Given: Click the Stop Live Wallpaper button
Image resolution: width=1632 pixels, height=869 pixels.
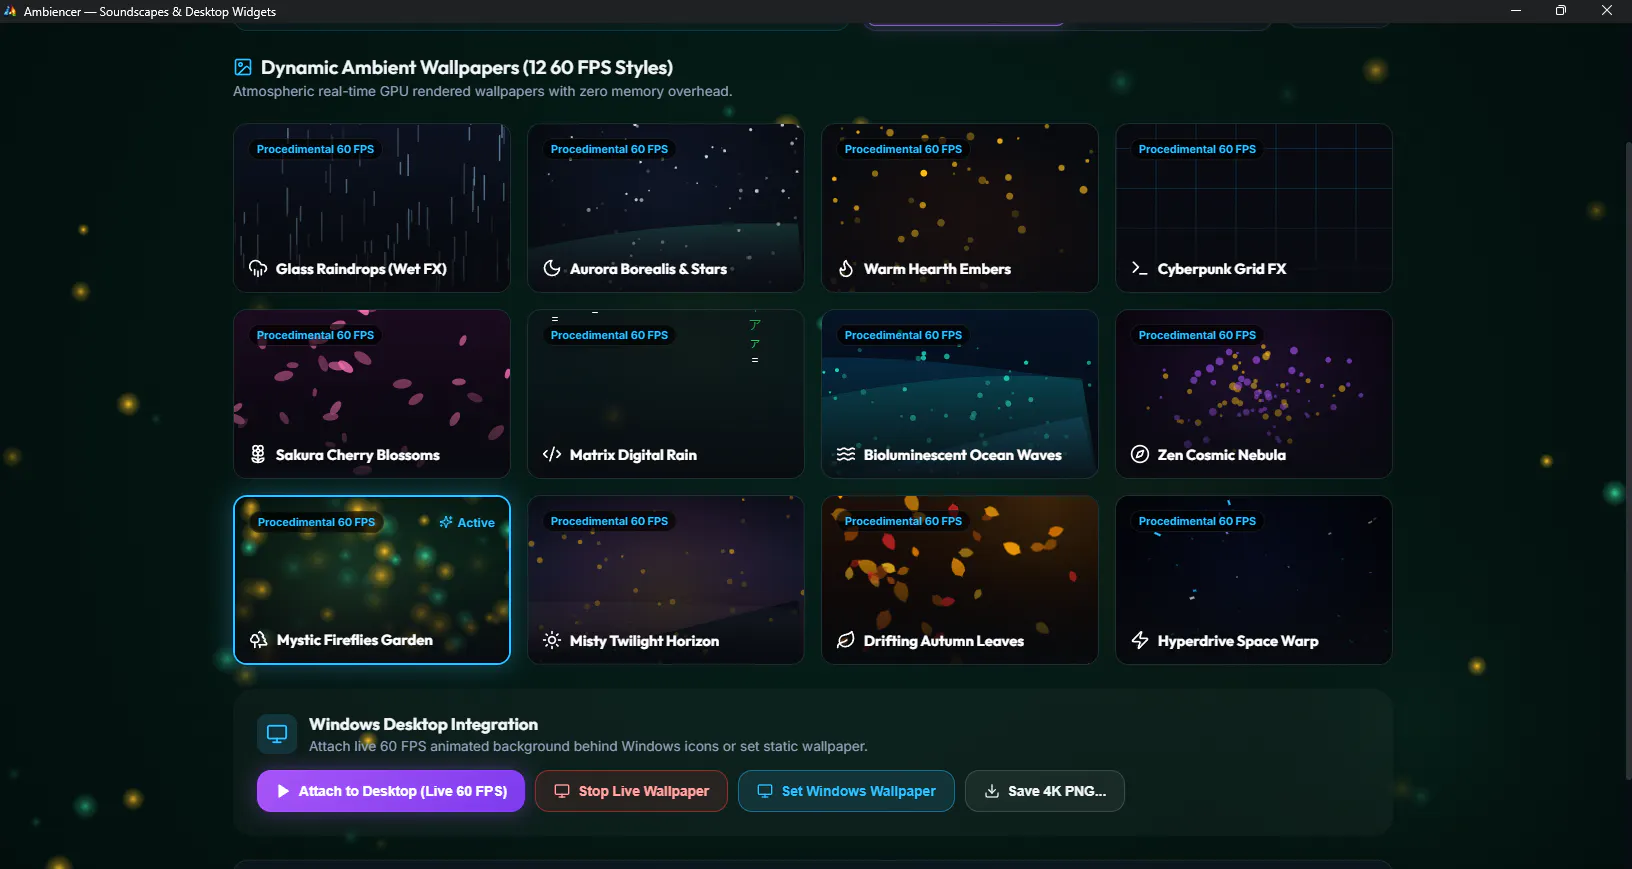Looking at the screenshot, I should coord(631,791).
